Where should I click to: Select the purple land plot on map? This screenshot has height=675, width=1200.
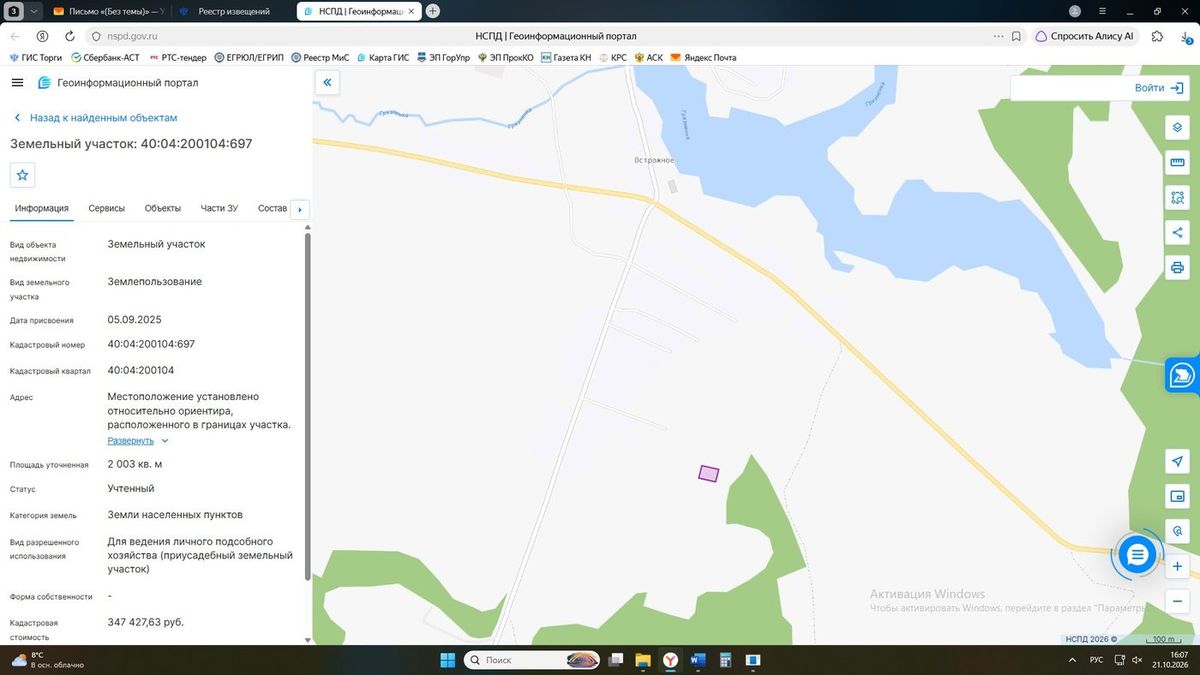(708, 473)
